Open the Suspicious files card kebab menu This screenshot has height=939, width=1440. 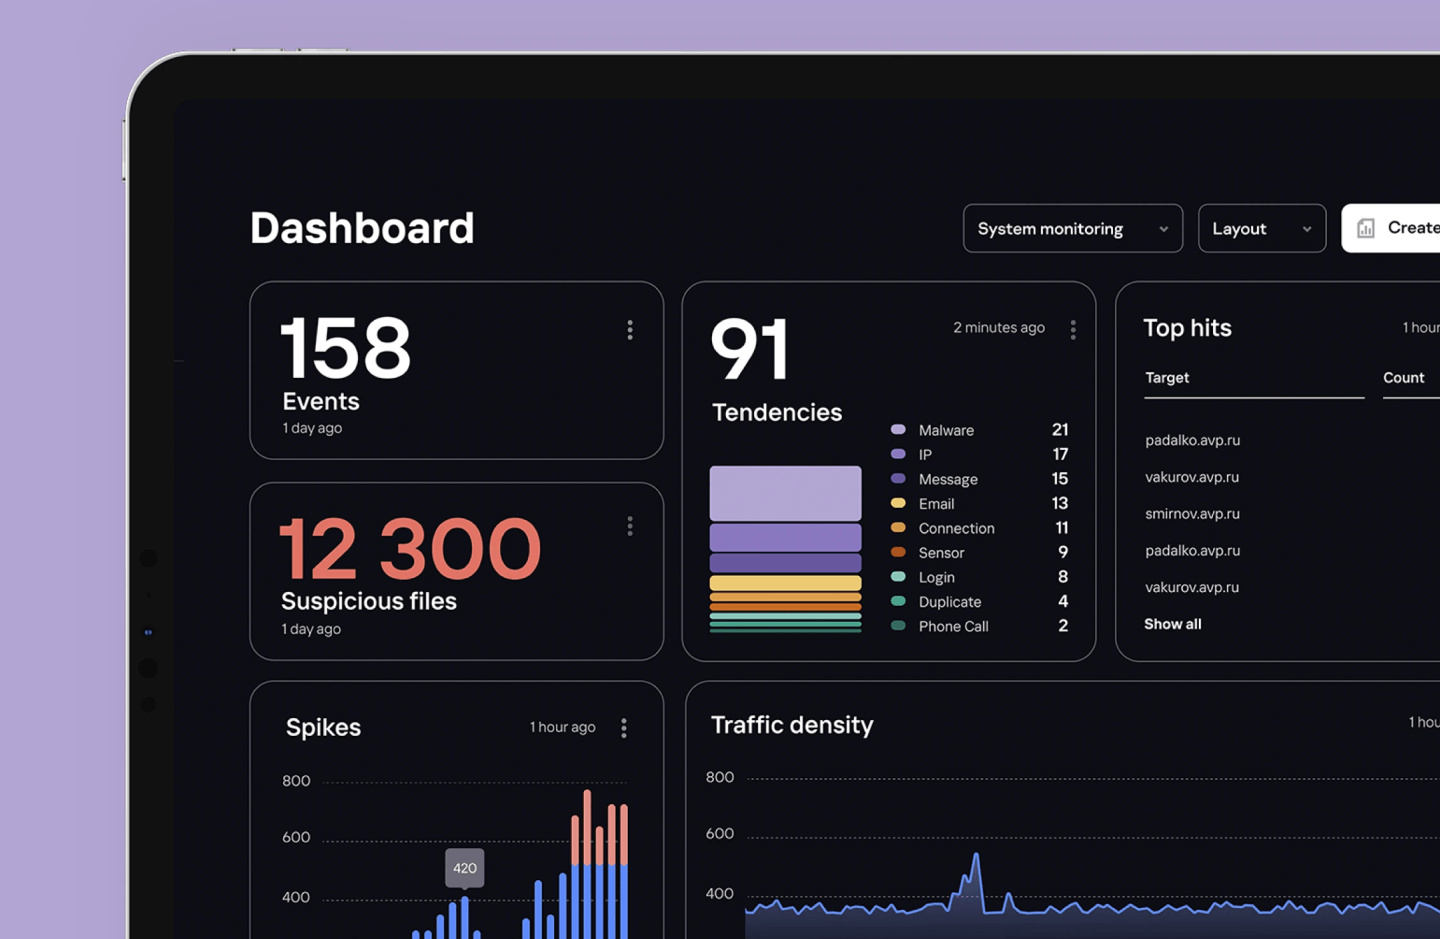coord(630,526)
